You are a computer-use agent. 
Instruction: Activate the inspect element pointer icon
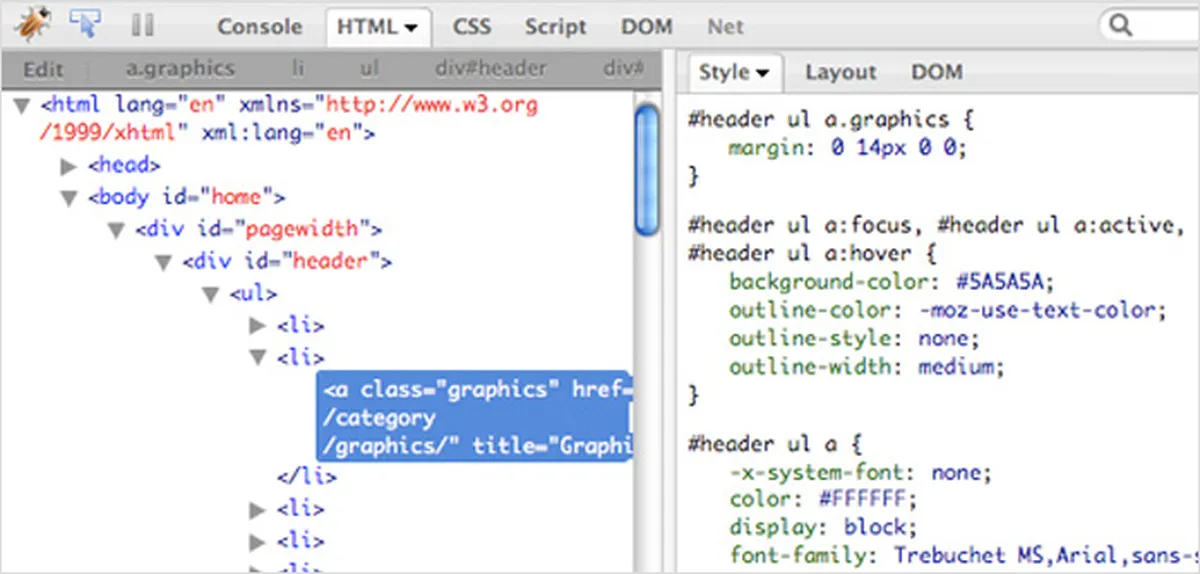pyautogui.click(x=86, y=23)
